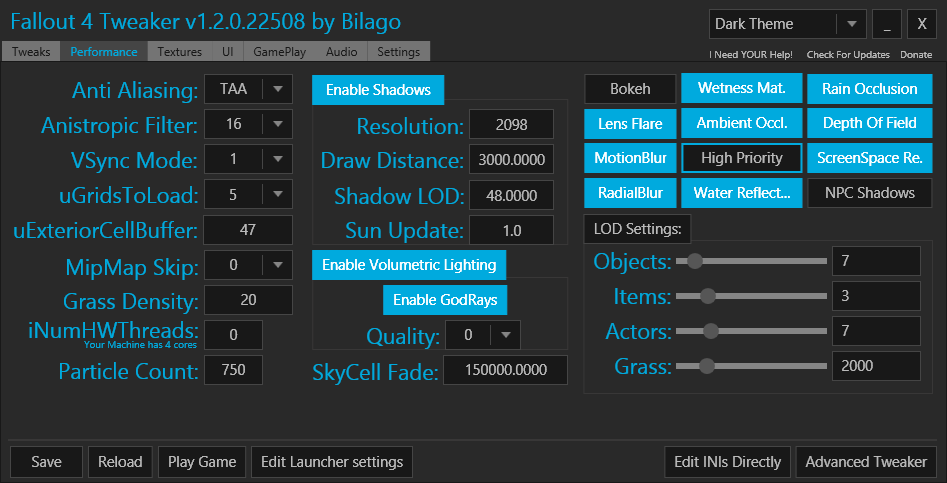Screen dimensions: 947x483
Task: Click the Shadow LOD field
Action: [512, 195]
